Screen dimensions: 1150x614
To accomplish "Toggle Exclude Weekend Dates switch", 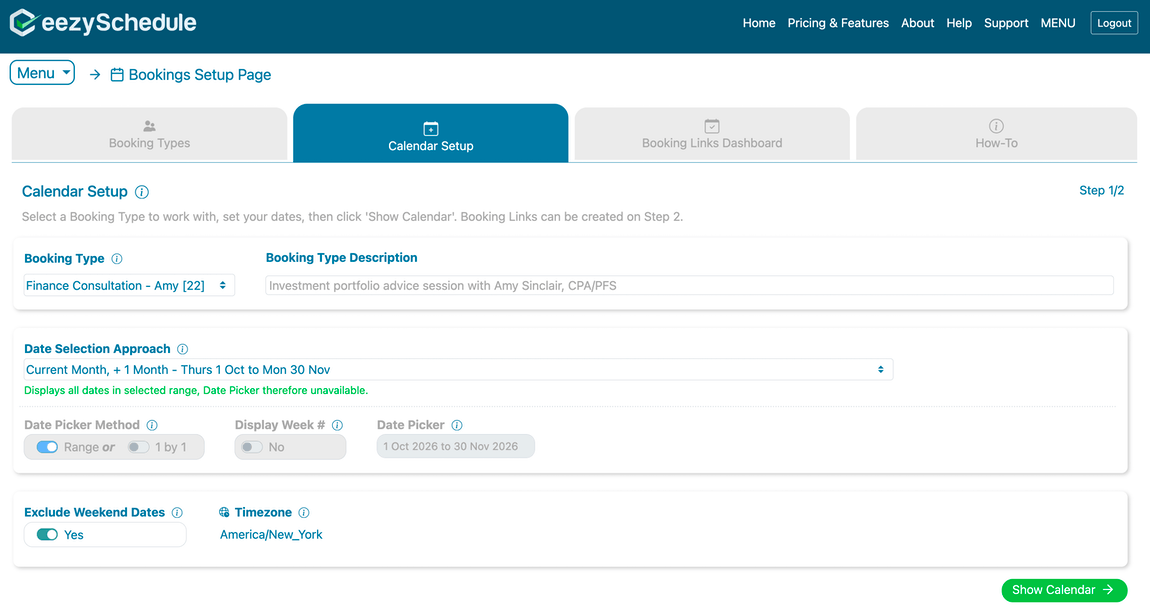I will click(x=47, y=535).
